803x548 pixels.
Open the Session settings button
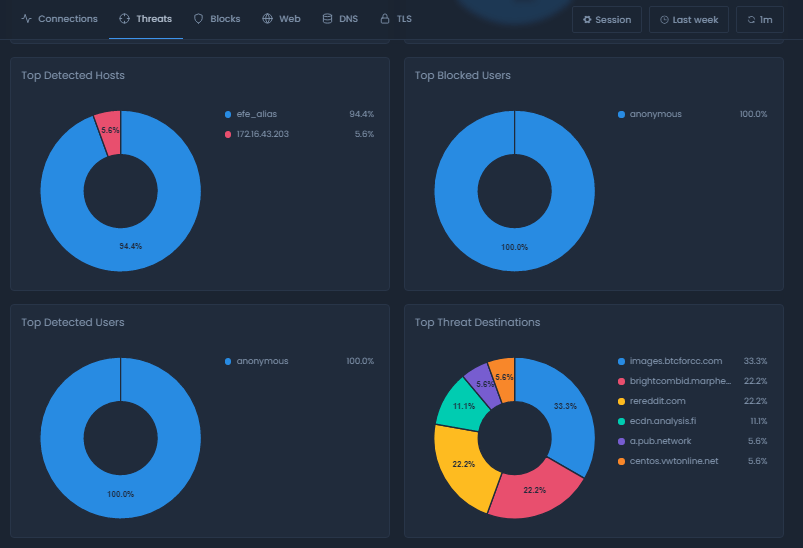point(607,19)
